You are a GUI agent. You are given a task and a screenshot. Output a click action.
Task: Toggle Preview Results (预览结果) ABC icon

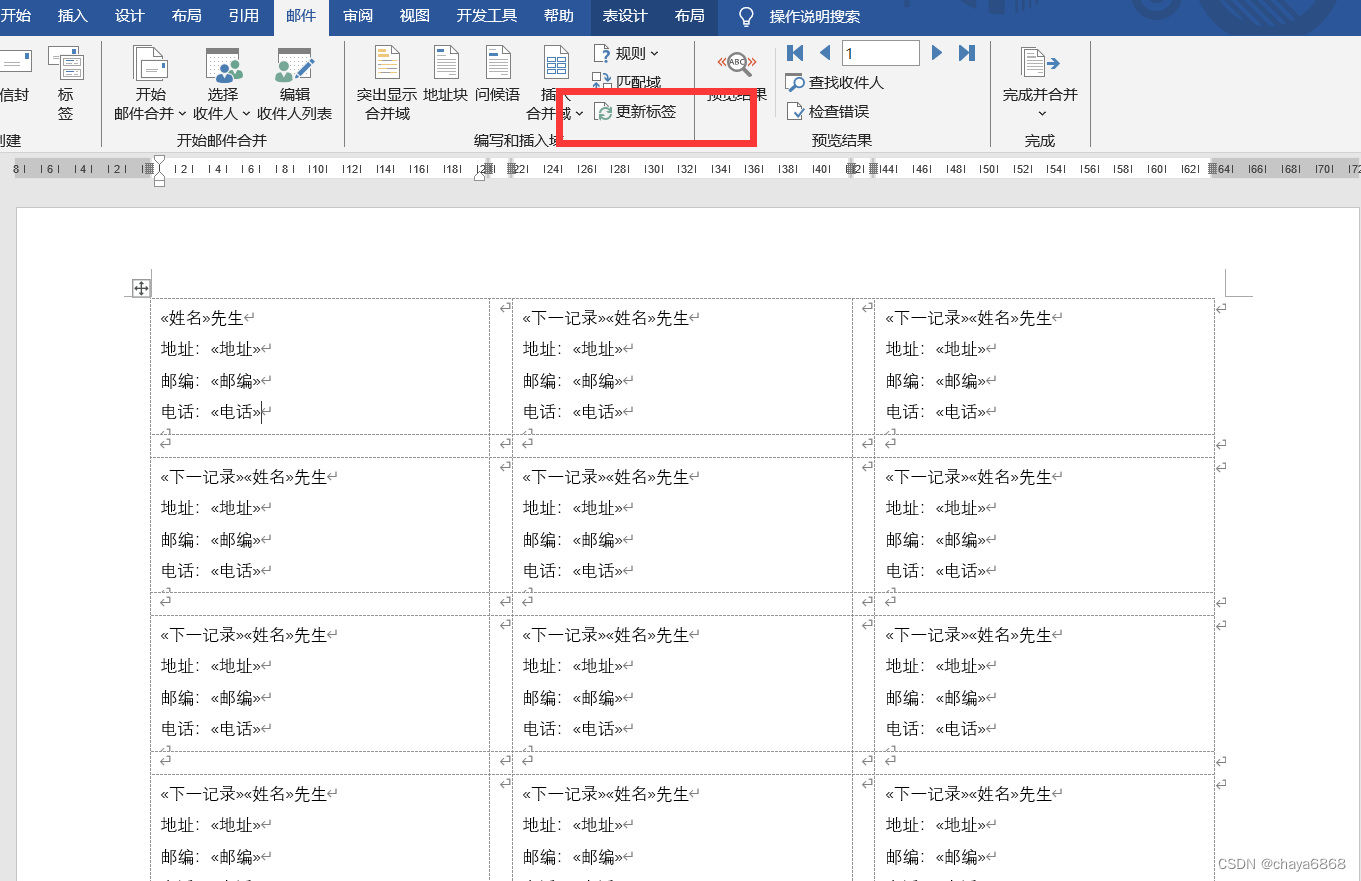tap(737, 64)
